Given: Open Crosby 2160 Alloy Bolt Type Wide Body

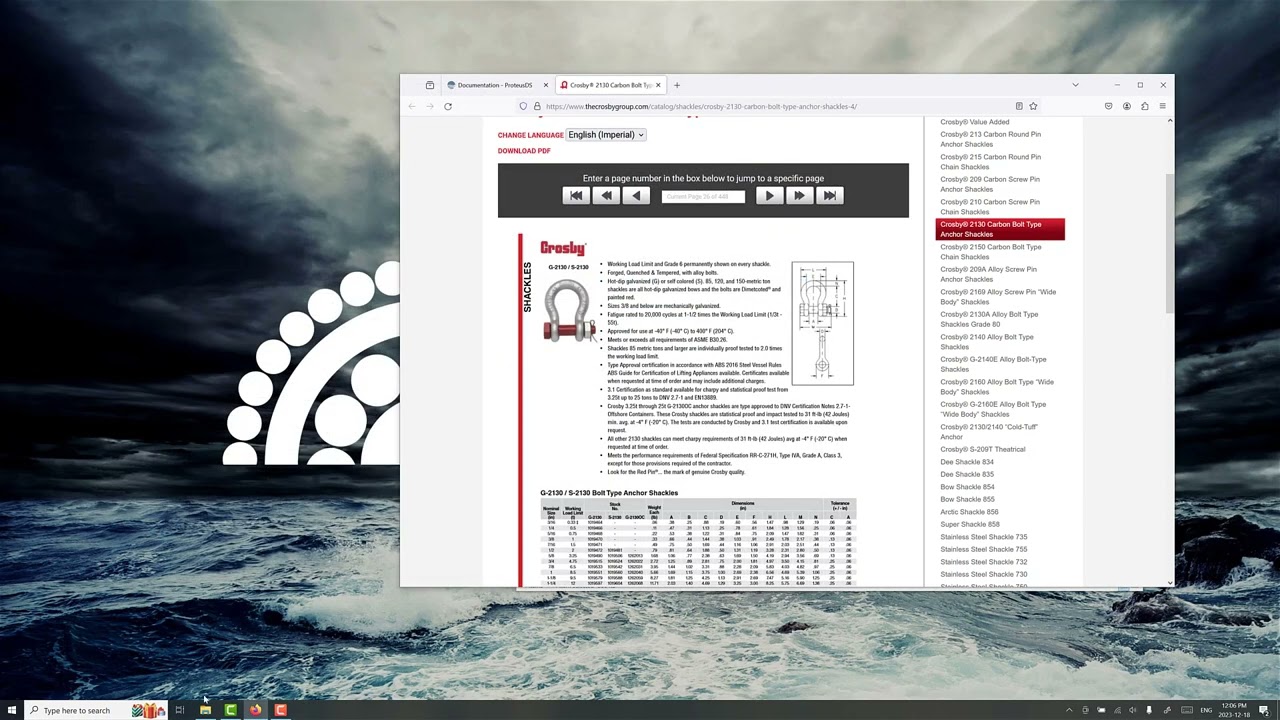Looking at the screenshot, I should tap(997, 387).
